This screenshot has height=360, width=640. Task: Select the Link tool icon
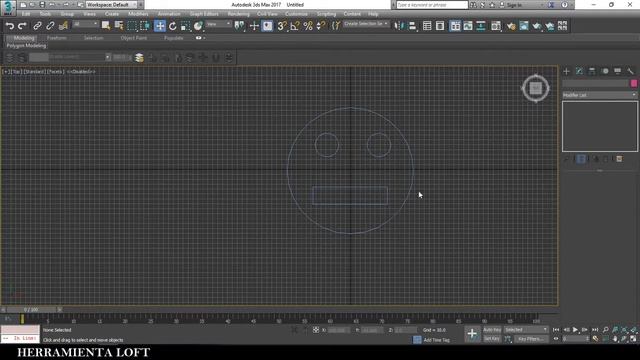click(37, 26)
